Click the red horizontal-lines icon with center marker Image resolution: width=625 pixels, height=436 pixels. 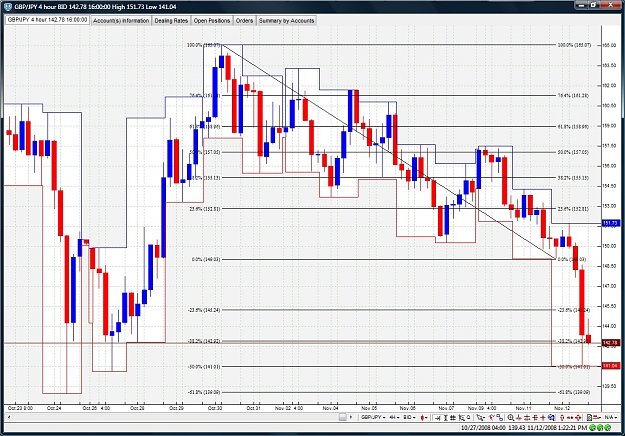point(527,418)
